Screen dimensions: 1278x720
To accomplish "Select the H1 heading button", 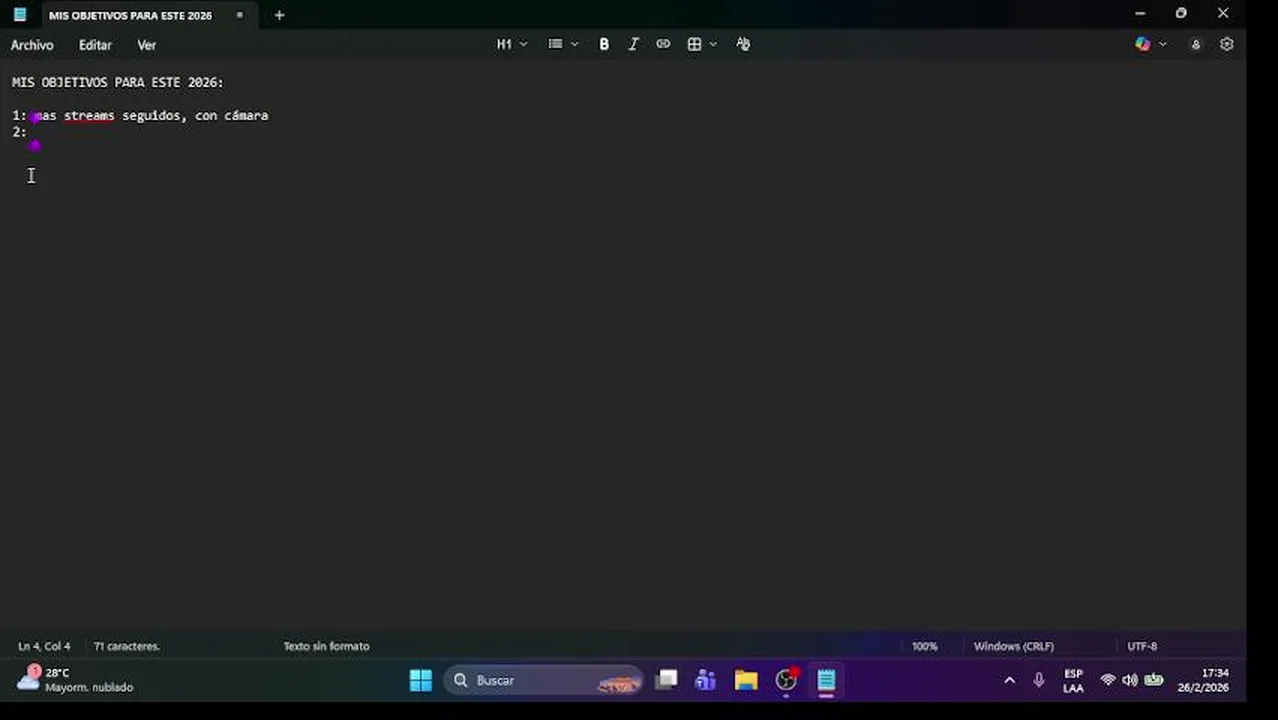I will coord(504,44).
